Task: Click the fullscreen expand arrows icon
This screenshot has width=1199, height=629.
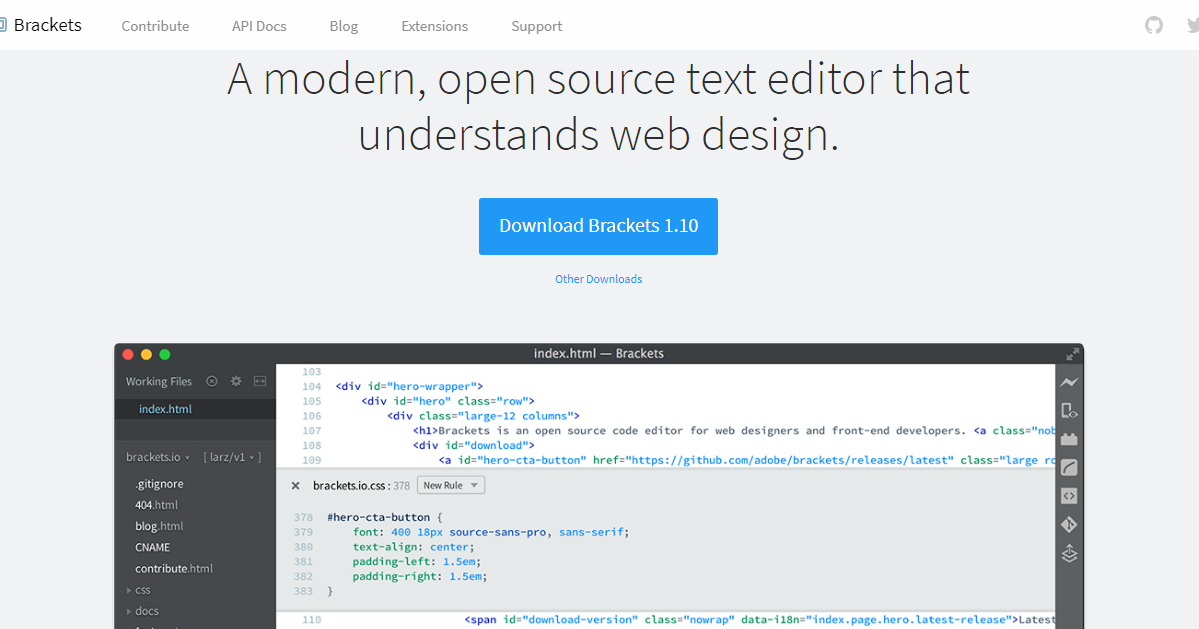Action: [1073, 354]
